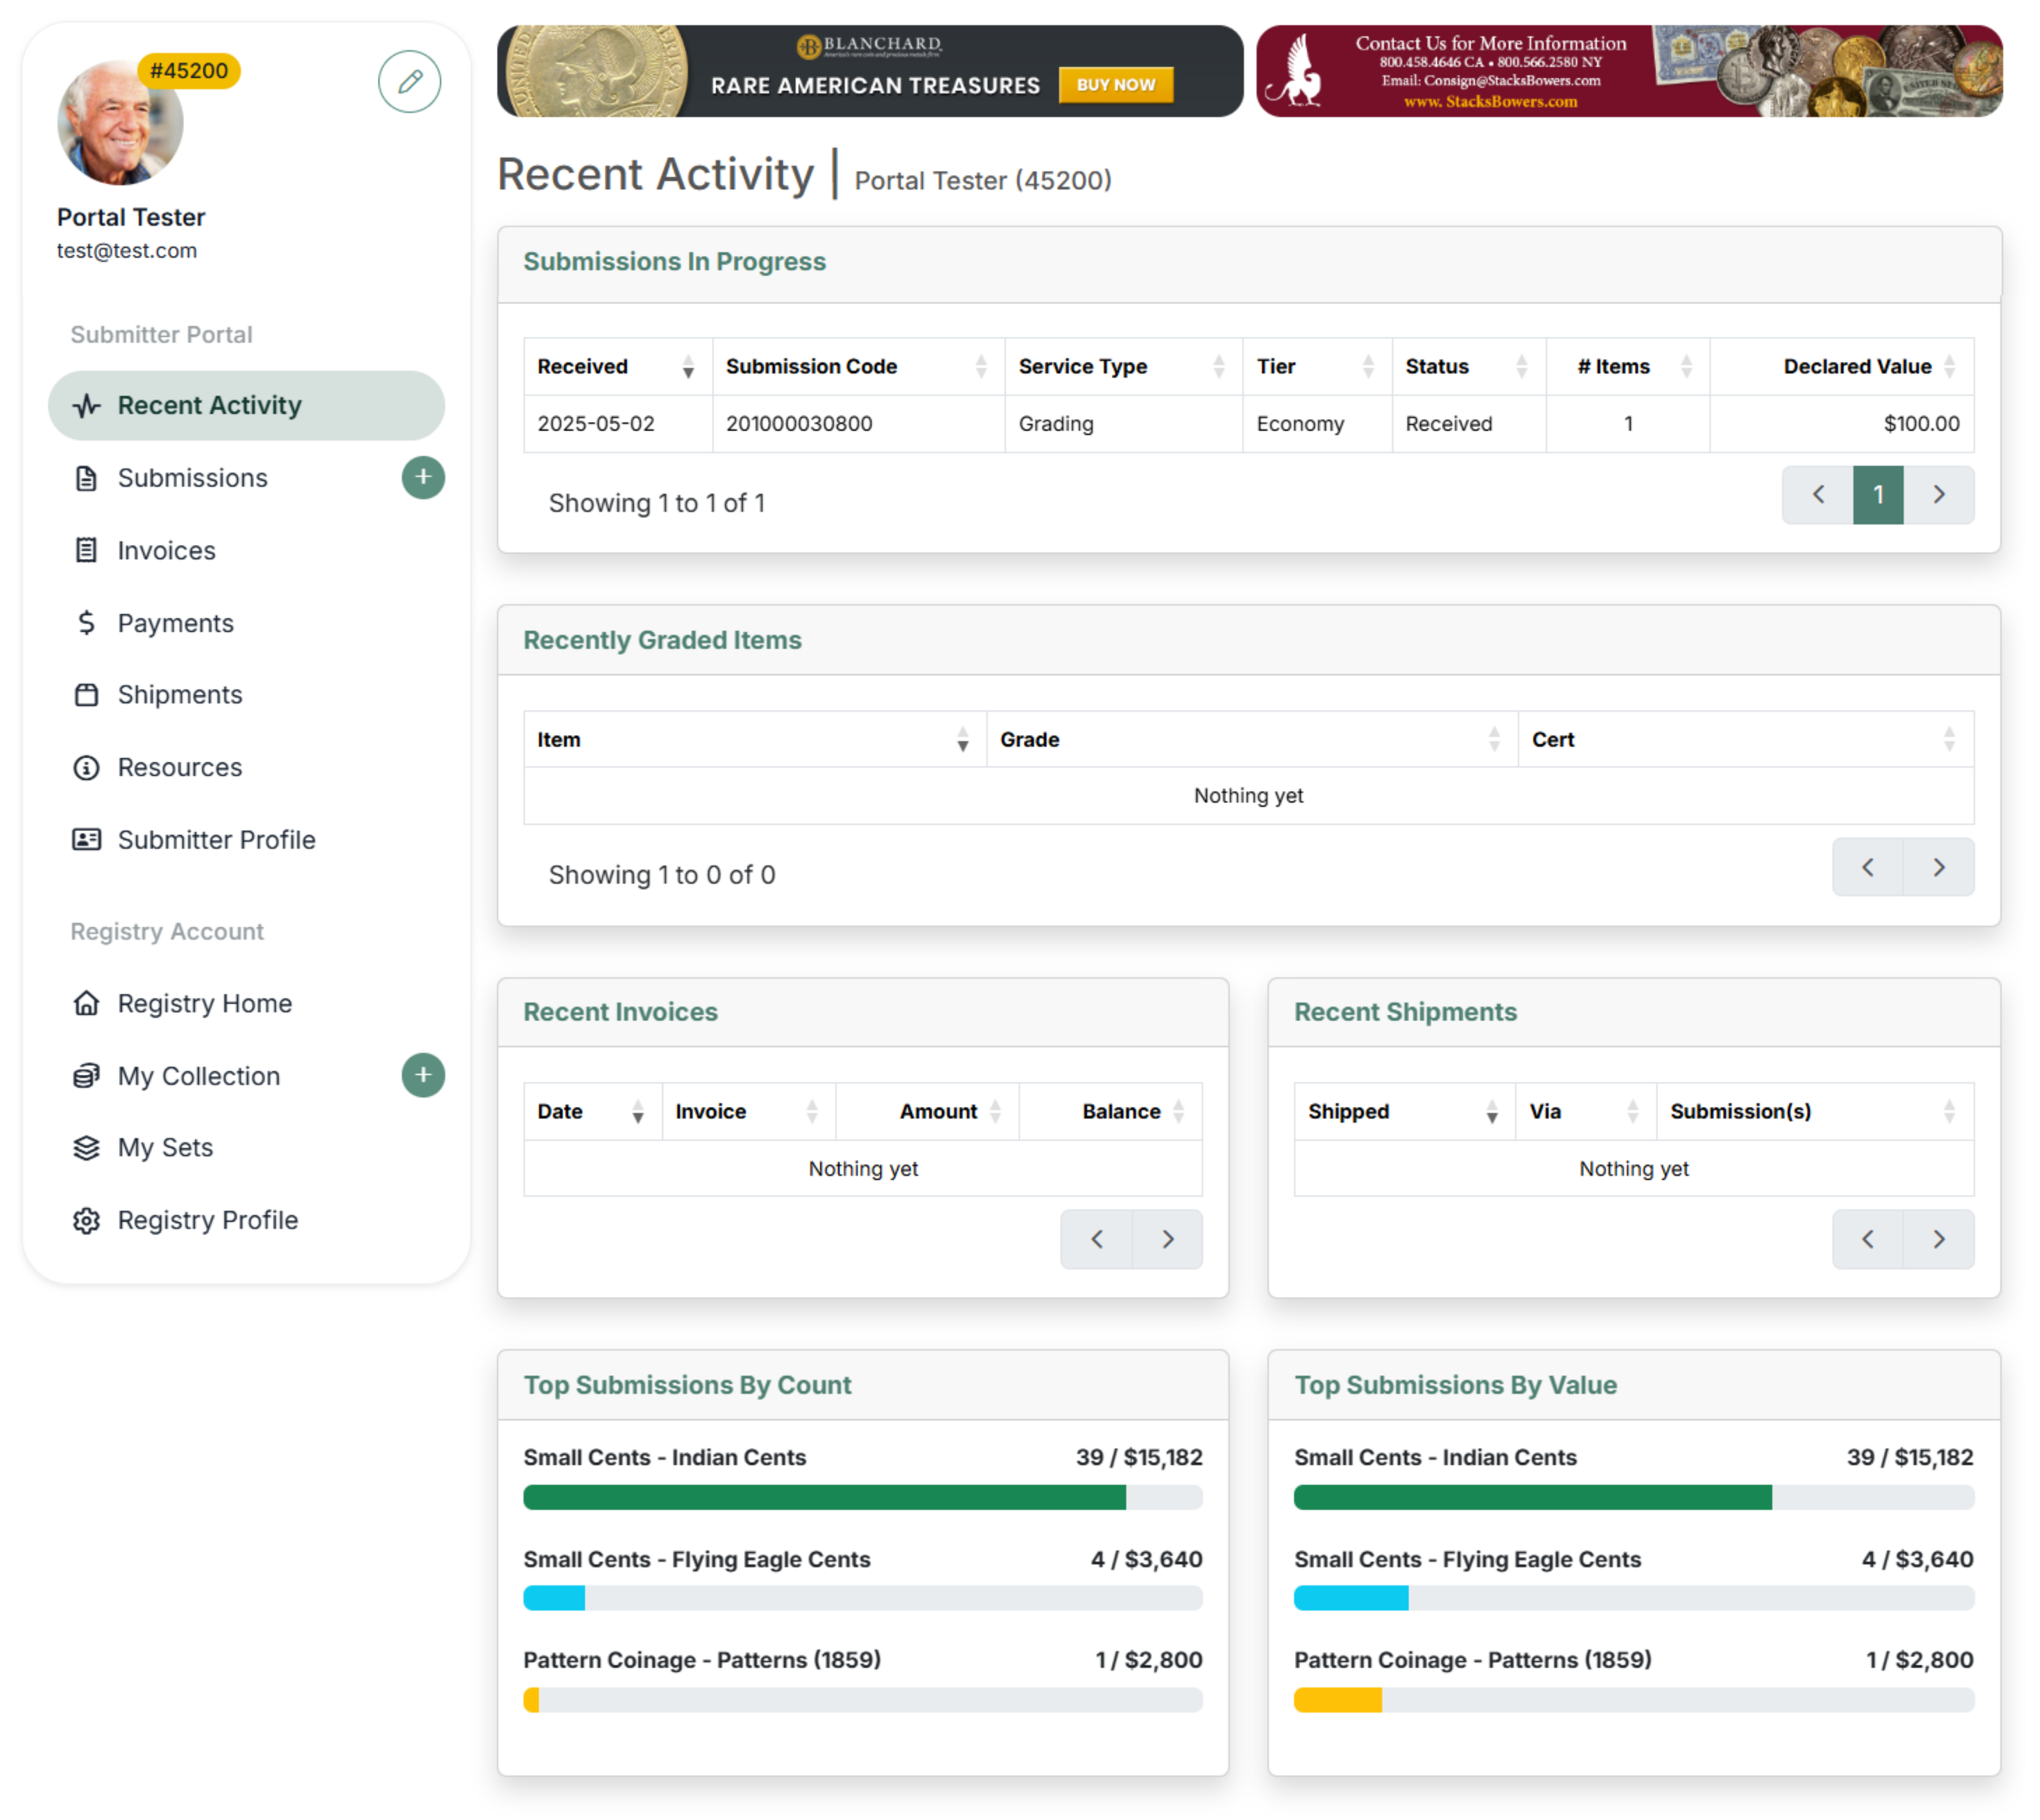The width and height of the screenshot is (2040, 1820).
Task: Click previous chevron in Recent Invoices
Action: [1096, 1239]
